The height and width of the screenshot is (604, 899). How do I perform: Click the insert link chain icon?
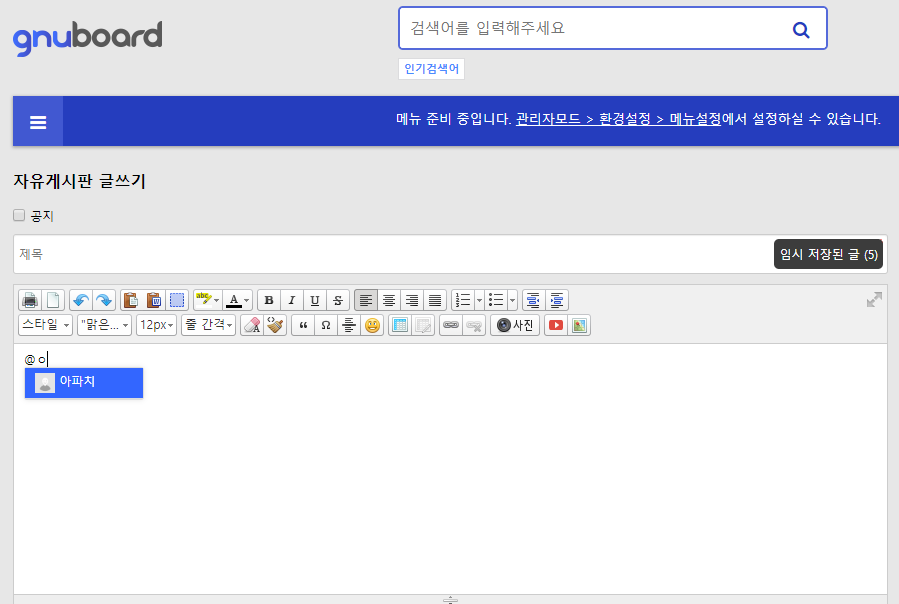451,325
